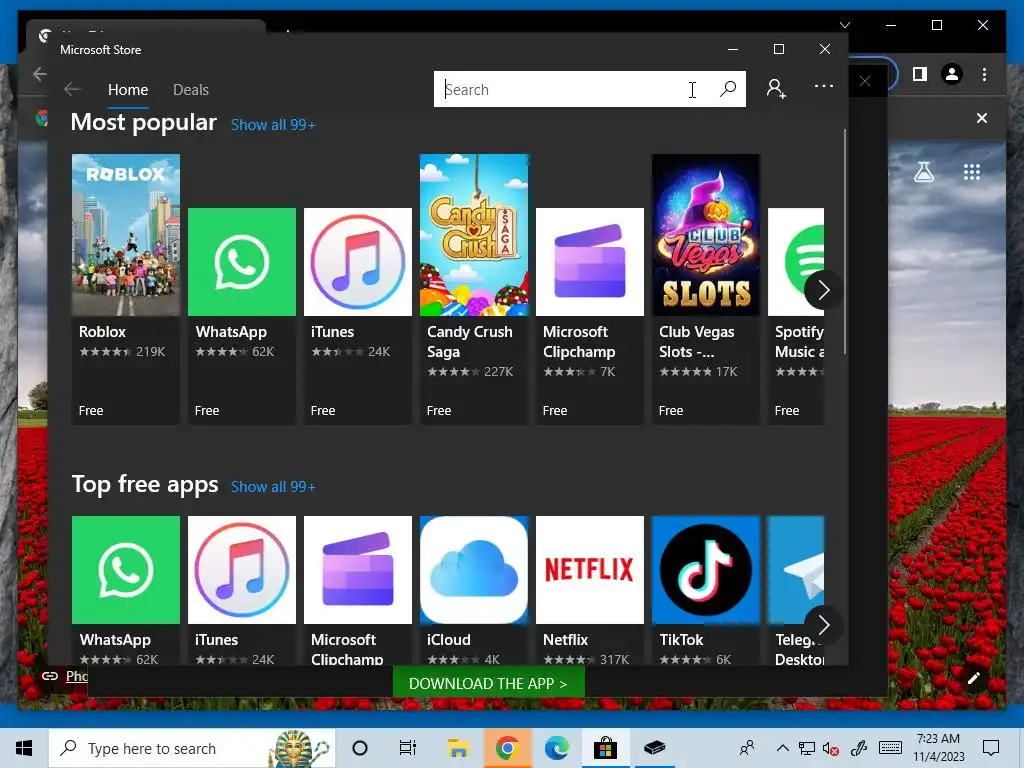Dismiss the Chrome bar with the X below toolbar
Image resolution: width=1024 pixels, height=768 pixels.
(x=982, y=118)
